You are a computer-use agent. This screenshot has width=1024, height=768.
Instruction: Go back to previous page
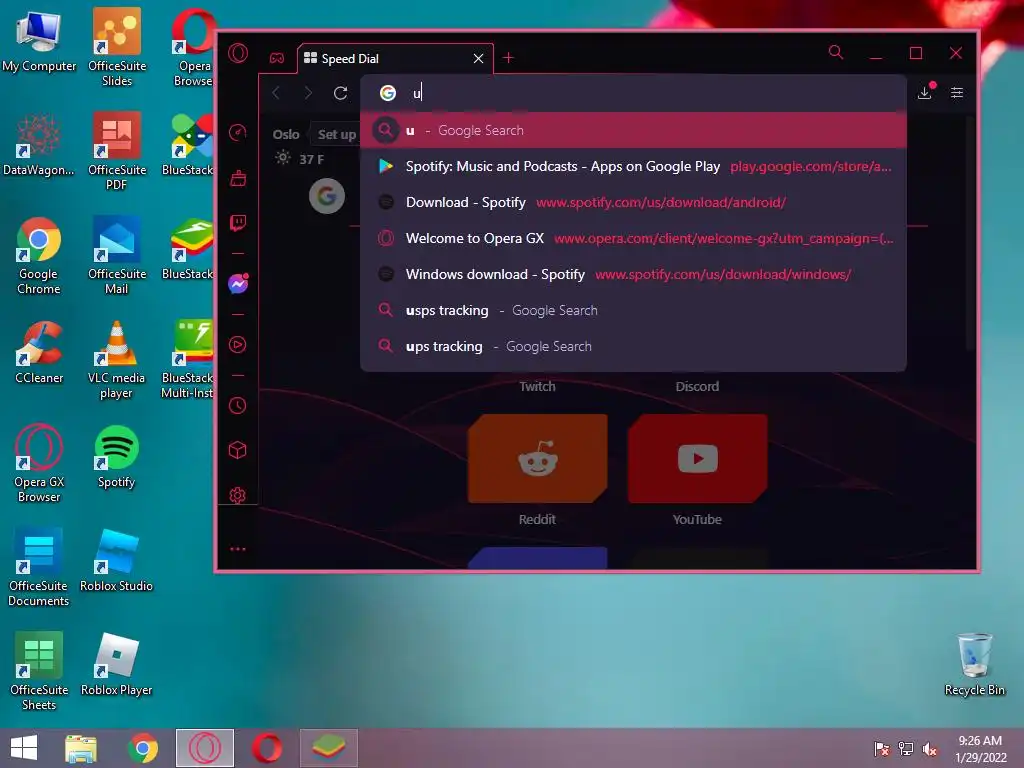(276, 93)
